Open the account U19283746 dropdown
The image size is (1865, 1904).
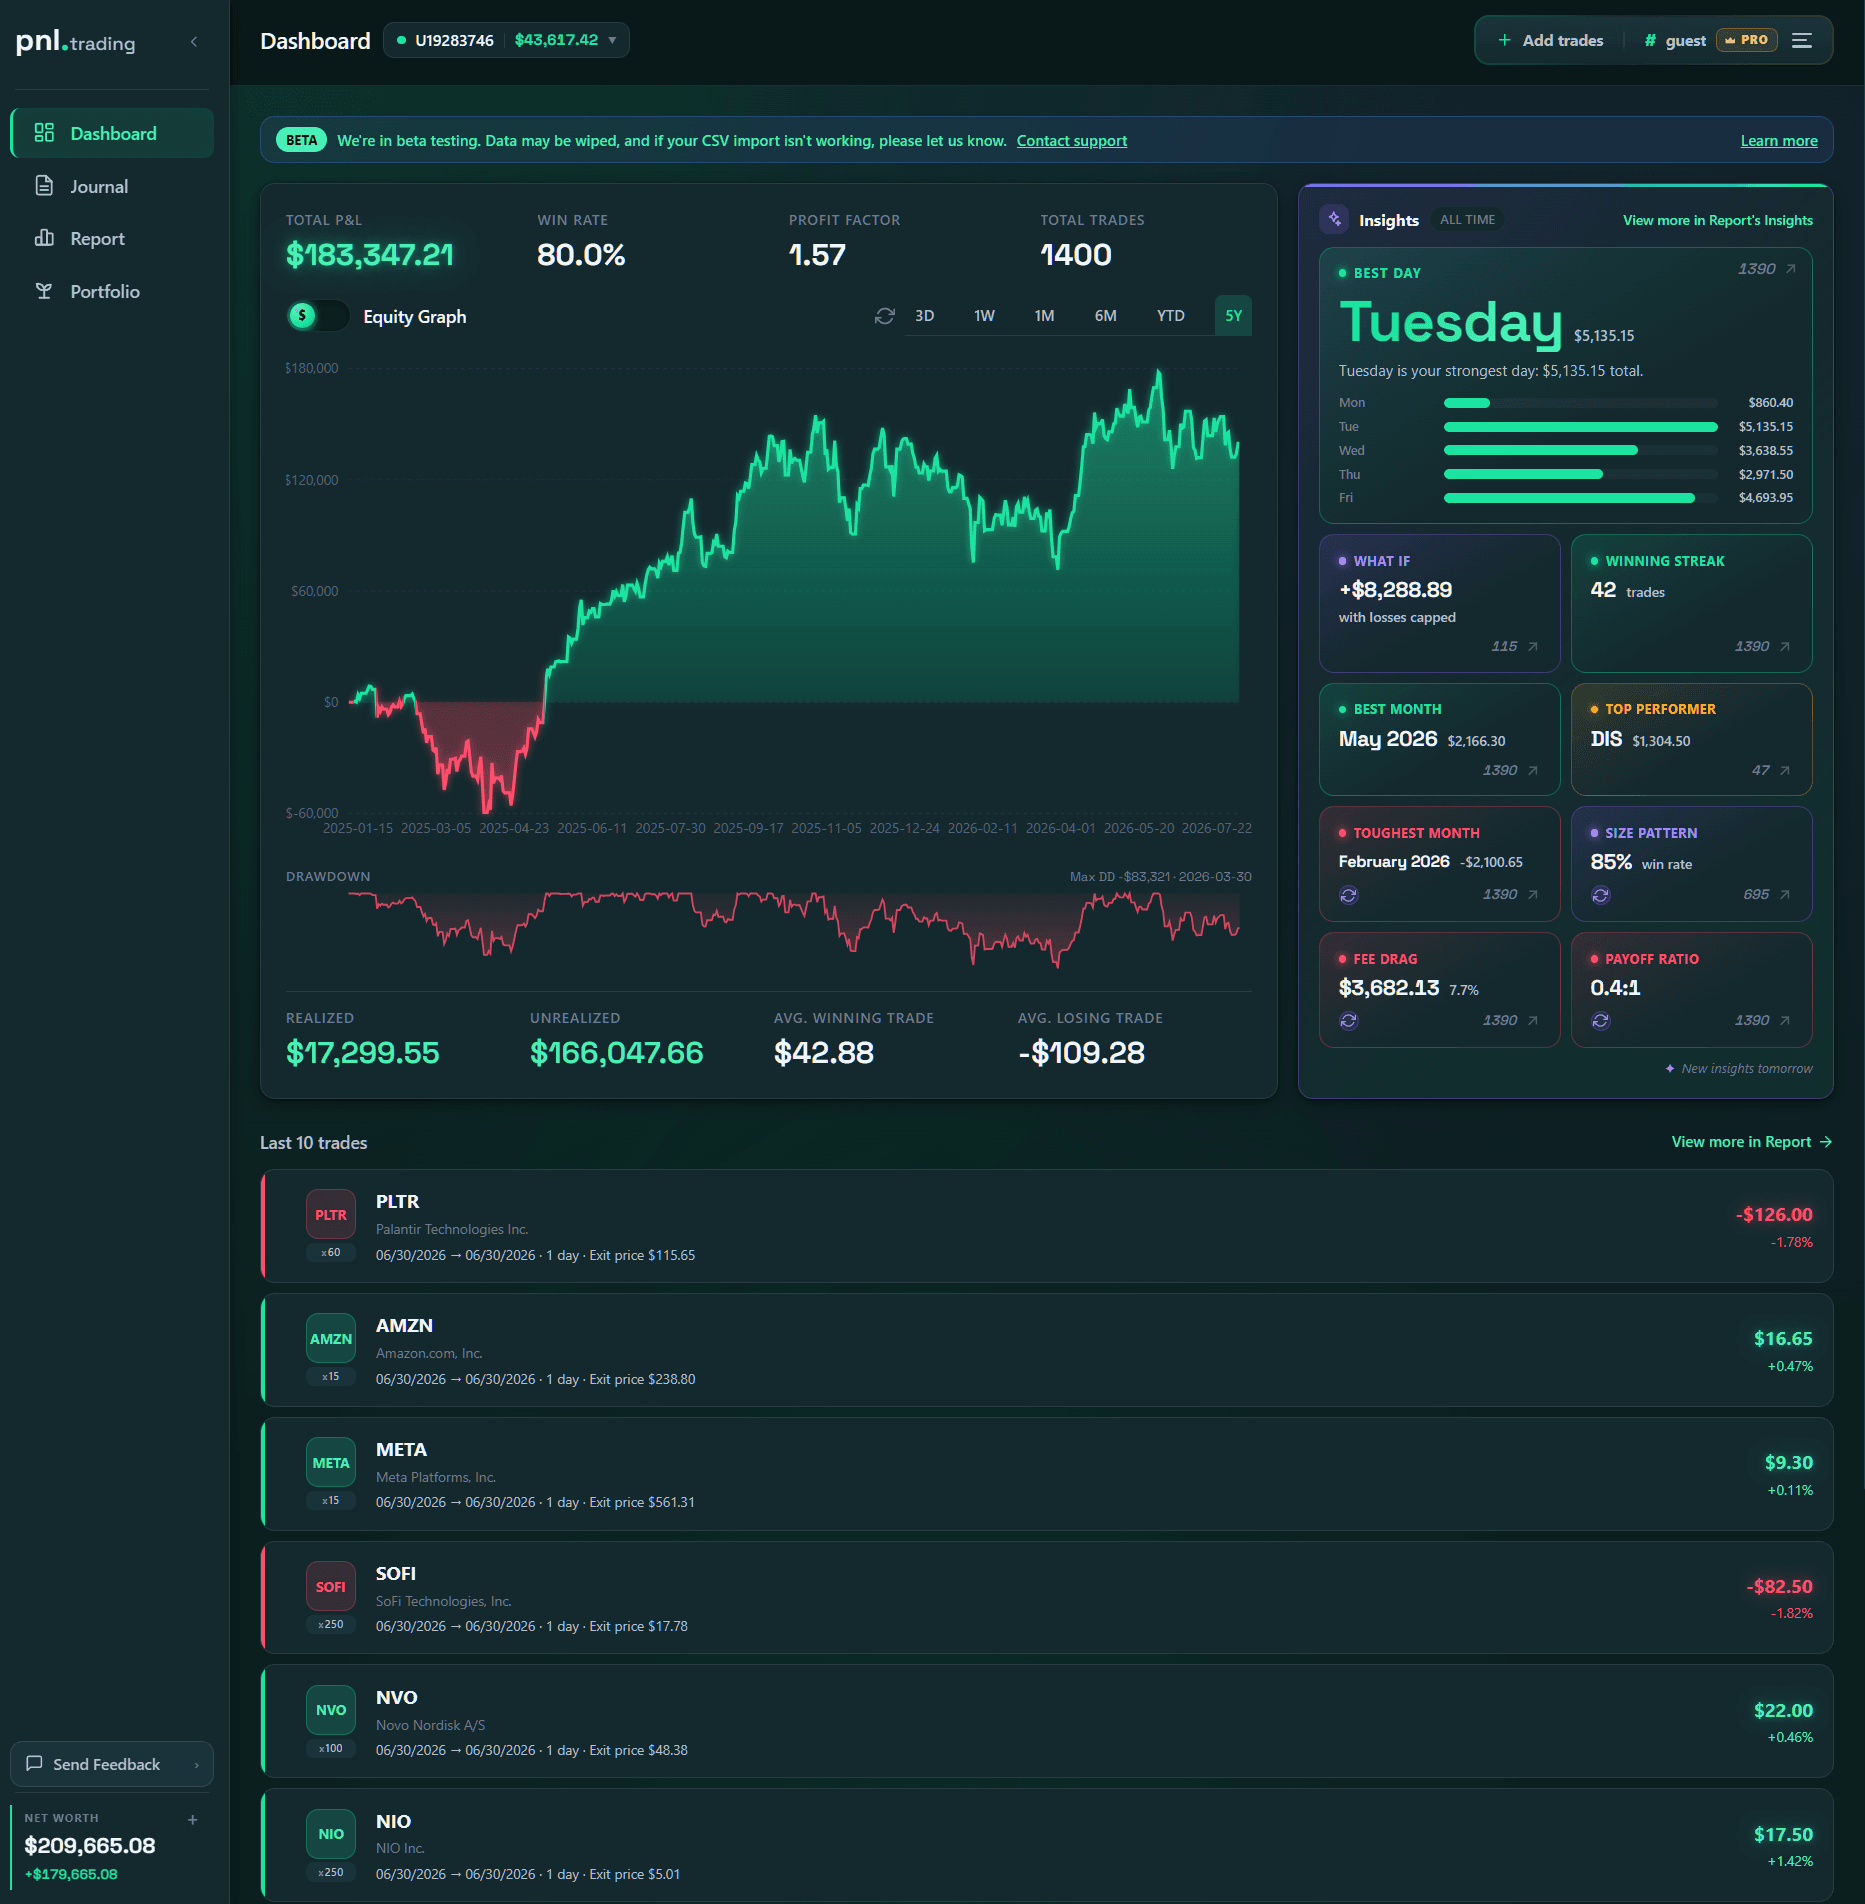(506, 40)
